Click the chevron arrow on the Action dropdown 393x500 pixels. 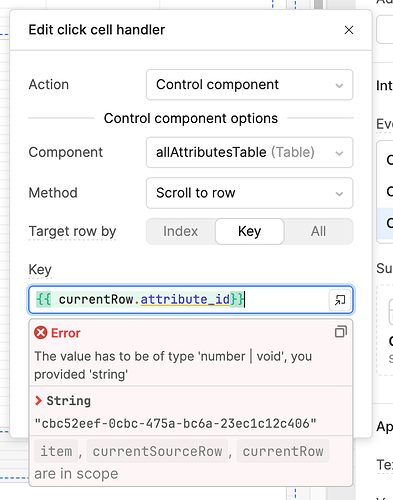click(339, 85)
